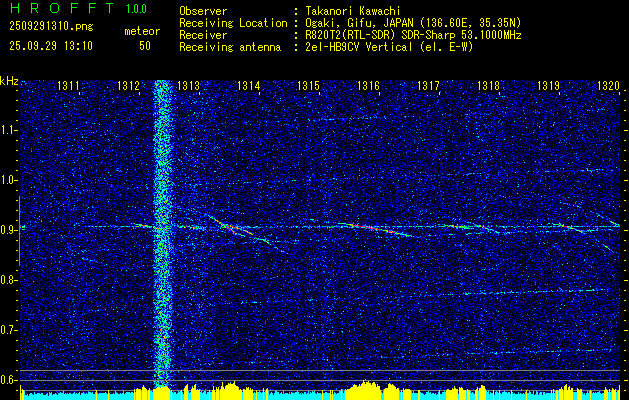Click antenna text 2el-HB9CV Vertical
This screenshot has height=400, width=629.
click(359, 47)
